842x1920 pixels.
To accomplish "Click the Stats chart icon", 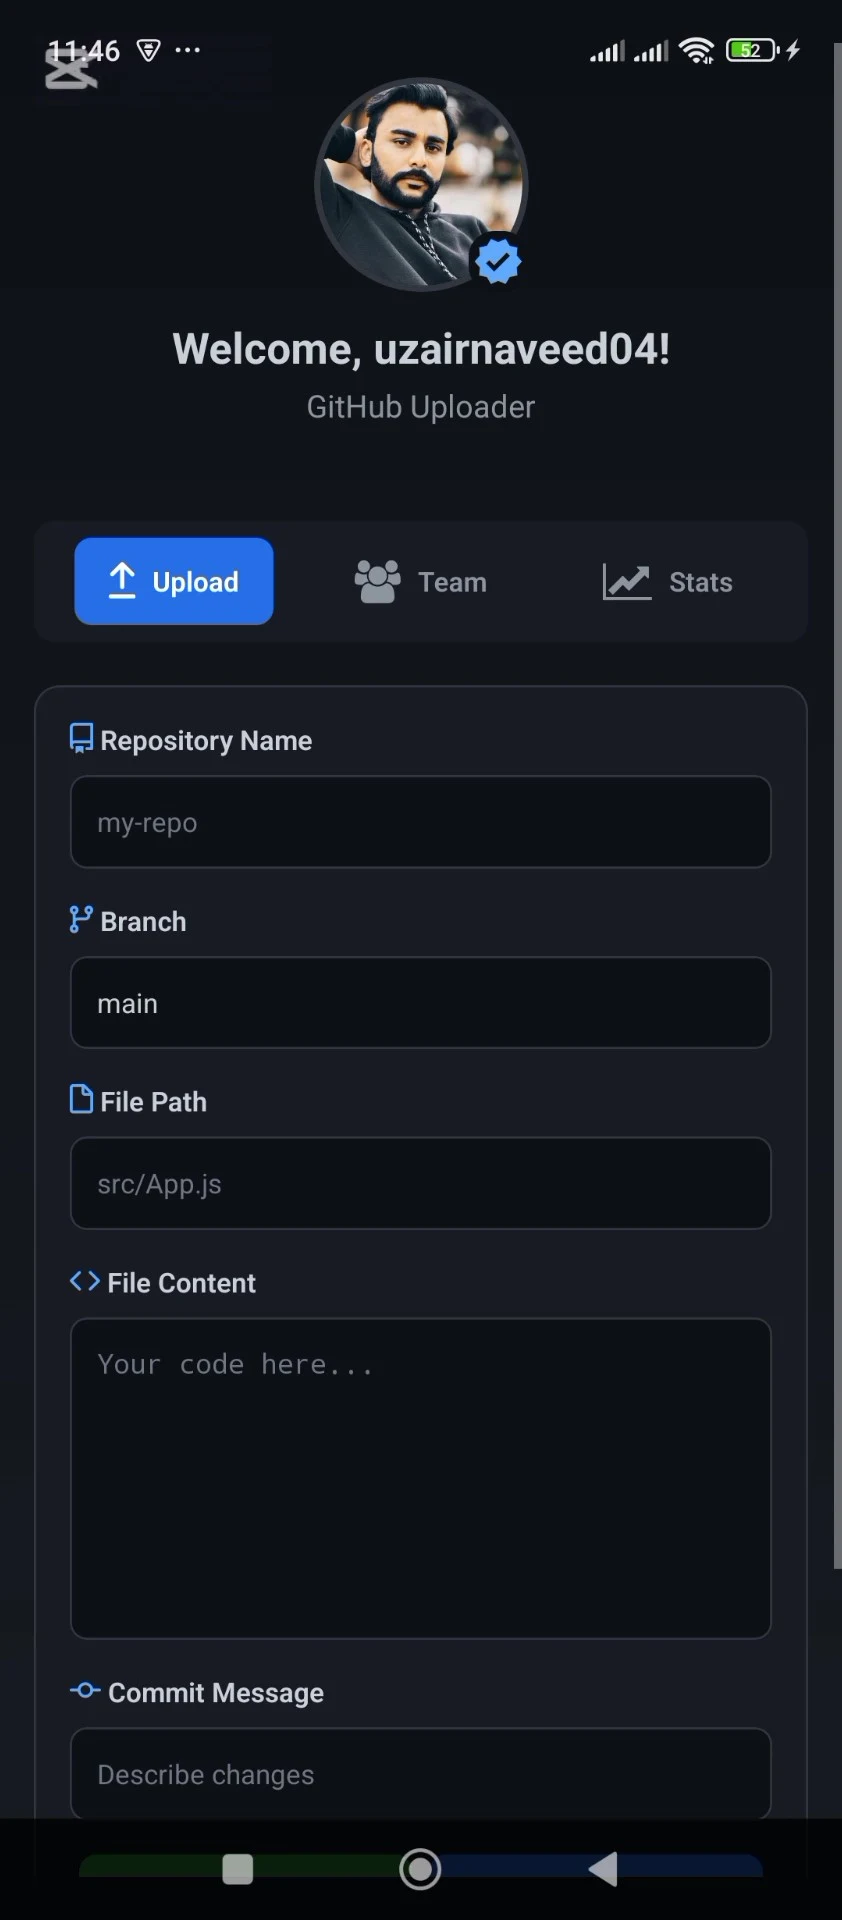I will 627,581.
